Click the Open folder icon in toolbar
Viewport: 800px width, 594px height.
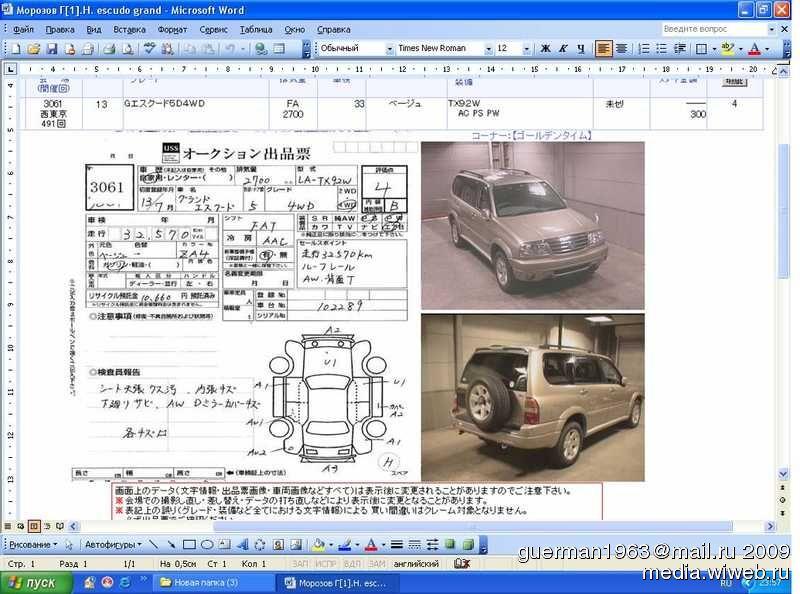33,48
